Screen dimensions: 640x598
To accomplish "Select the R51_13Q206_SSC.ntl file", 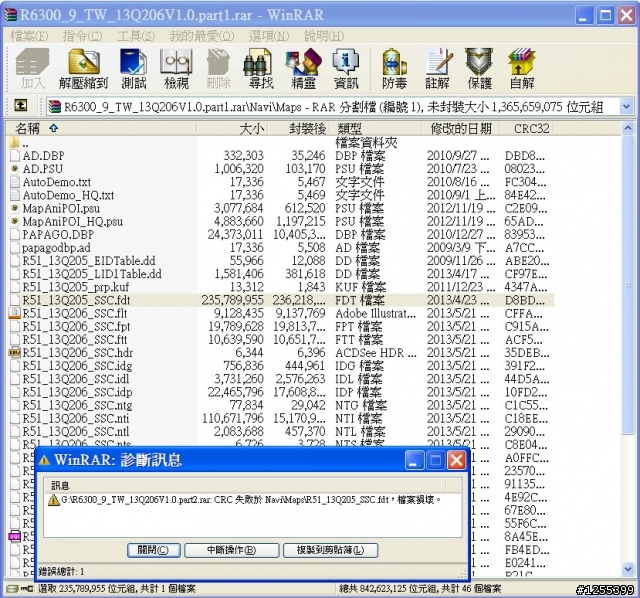I will tap(76, 431).
